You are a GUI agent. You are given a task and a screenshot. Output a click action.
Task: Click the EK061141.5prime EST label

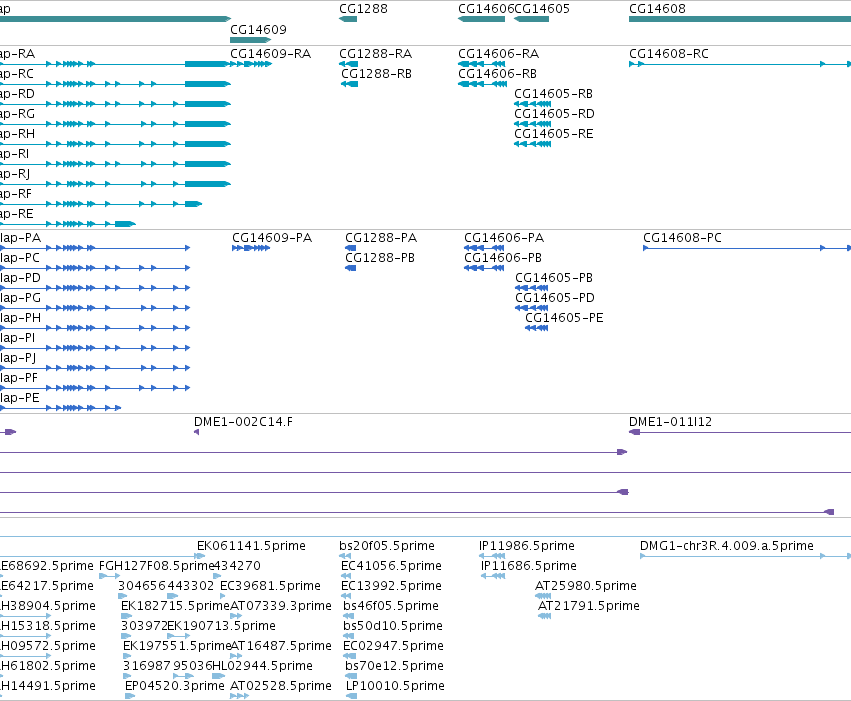(x=251, y=545)
